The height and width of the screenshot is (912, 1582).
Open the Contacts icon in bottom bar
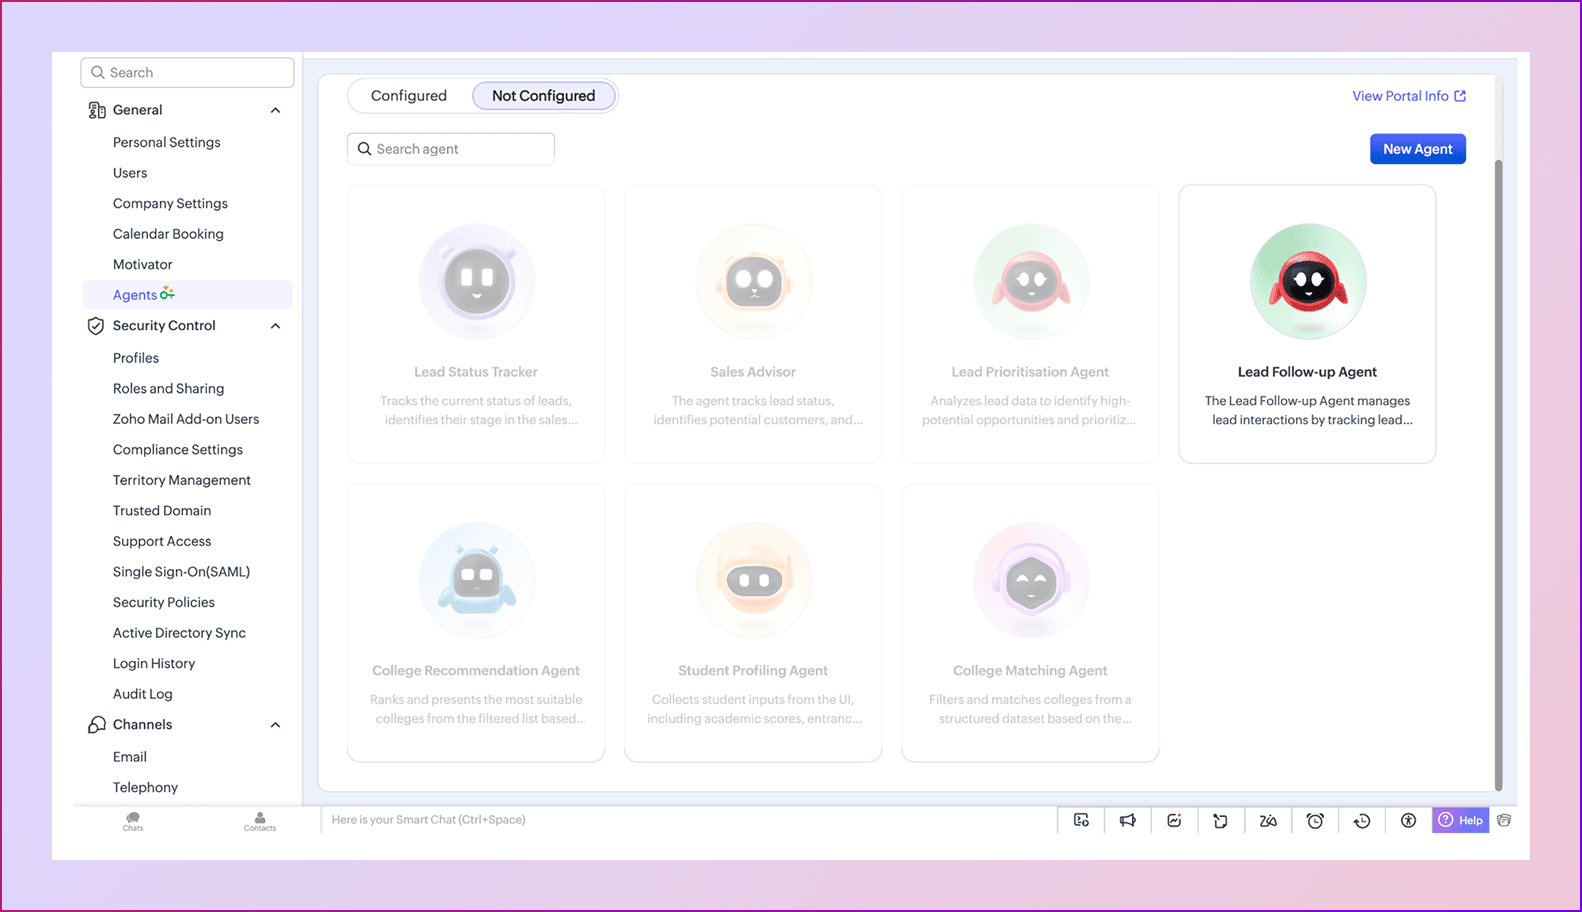coord(260,821)
